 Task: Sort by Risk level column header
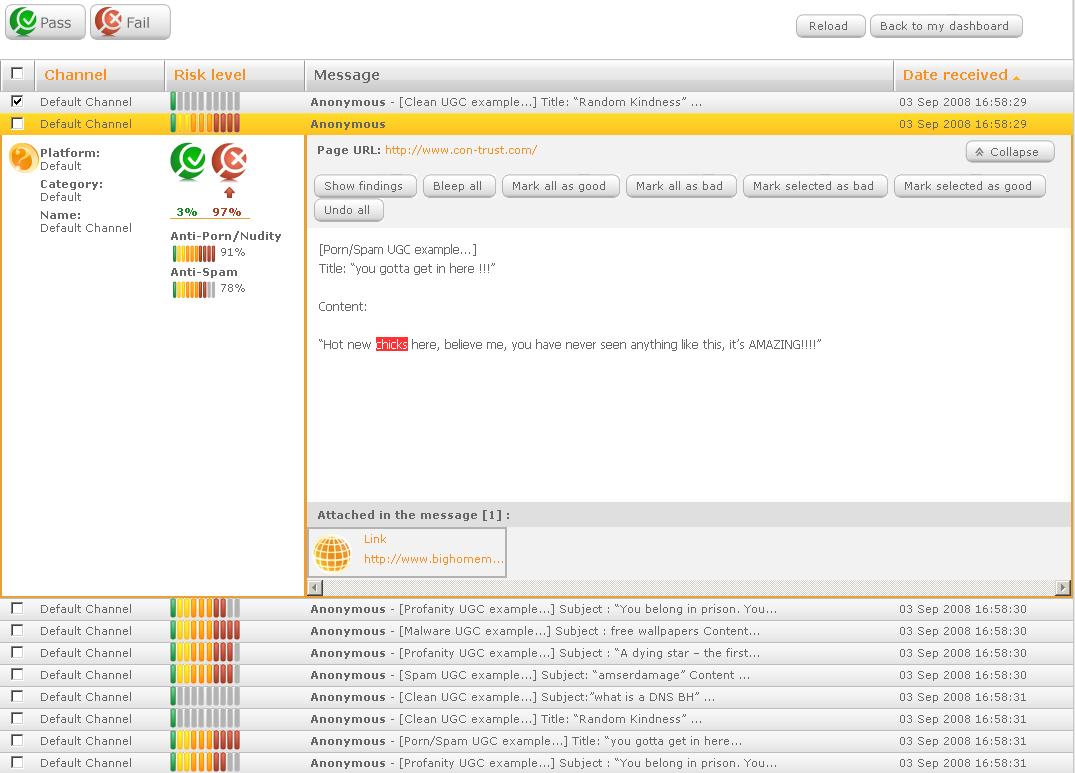(210, 75)
